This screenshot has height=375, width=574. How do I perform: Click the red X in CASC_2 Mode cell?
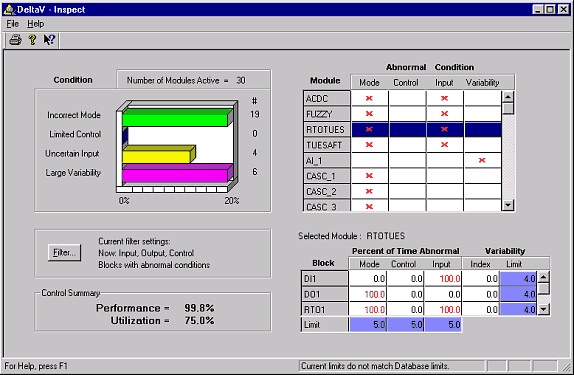tap(369, 191)
